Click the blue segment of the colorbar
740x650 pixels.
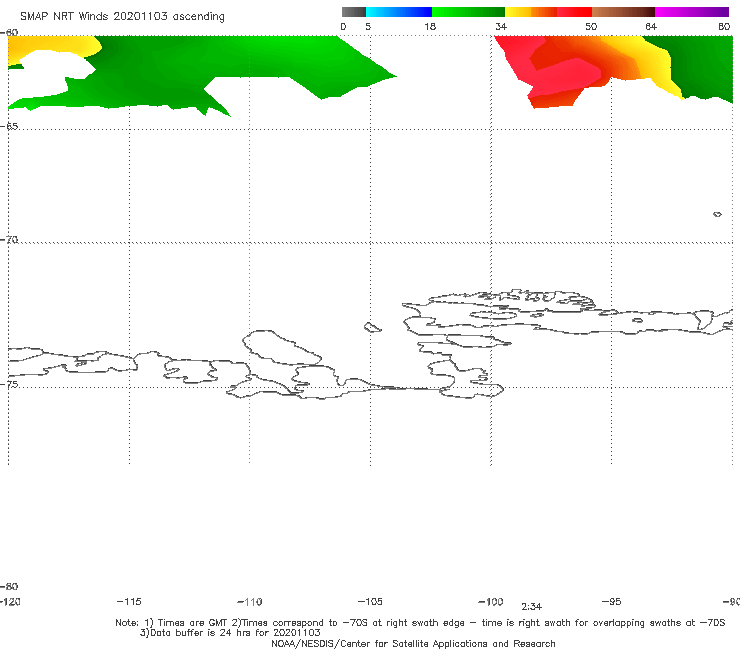(399, 12)
